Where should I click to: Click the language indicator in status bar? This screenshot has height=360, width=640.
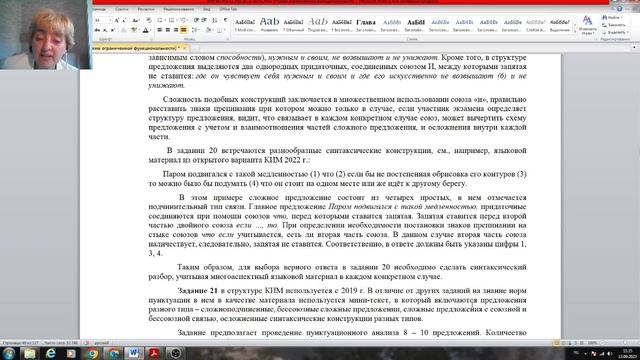102,343
